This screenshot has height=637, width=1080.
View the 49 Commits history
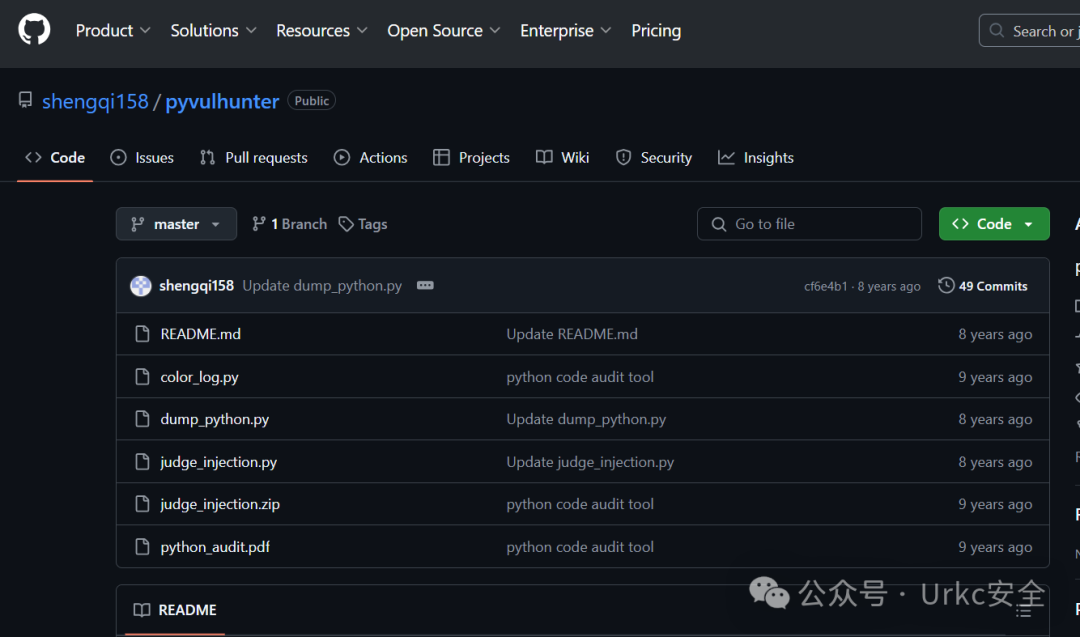point(983,286)
